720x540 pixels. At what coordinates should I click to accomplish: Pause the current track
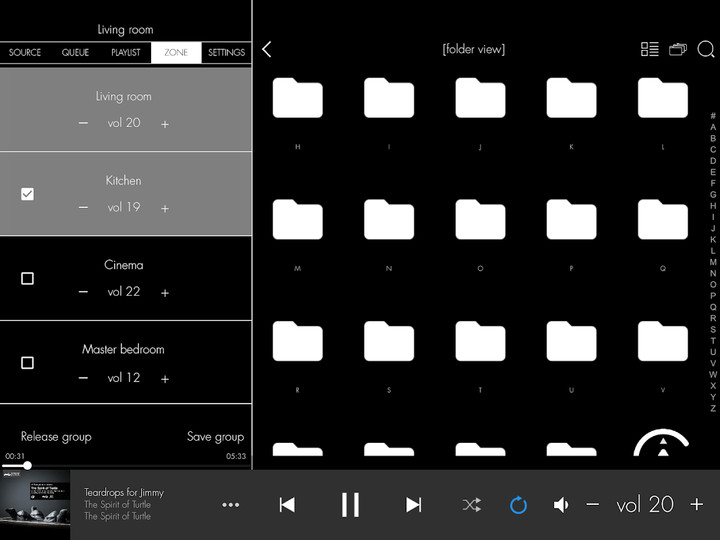click(350, 505)
